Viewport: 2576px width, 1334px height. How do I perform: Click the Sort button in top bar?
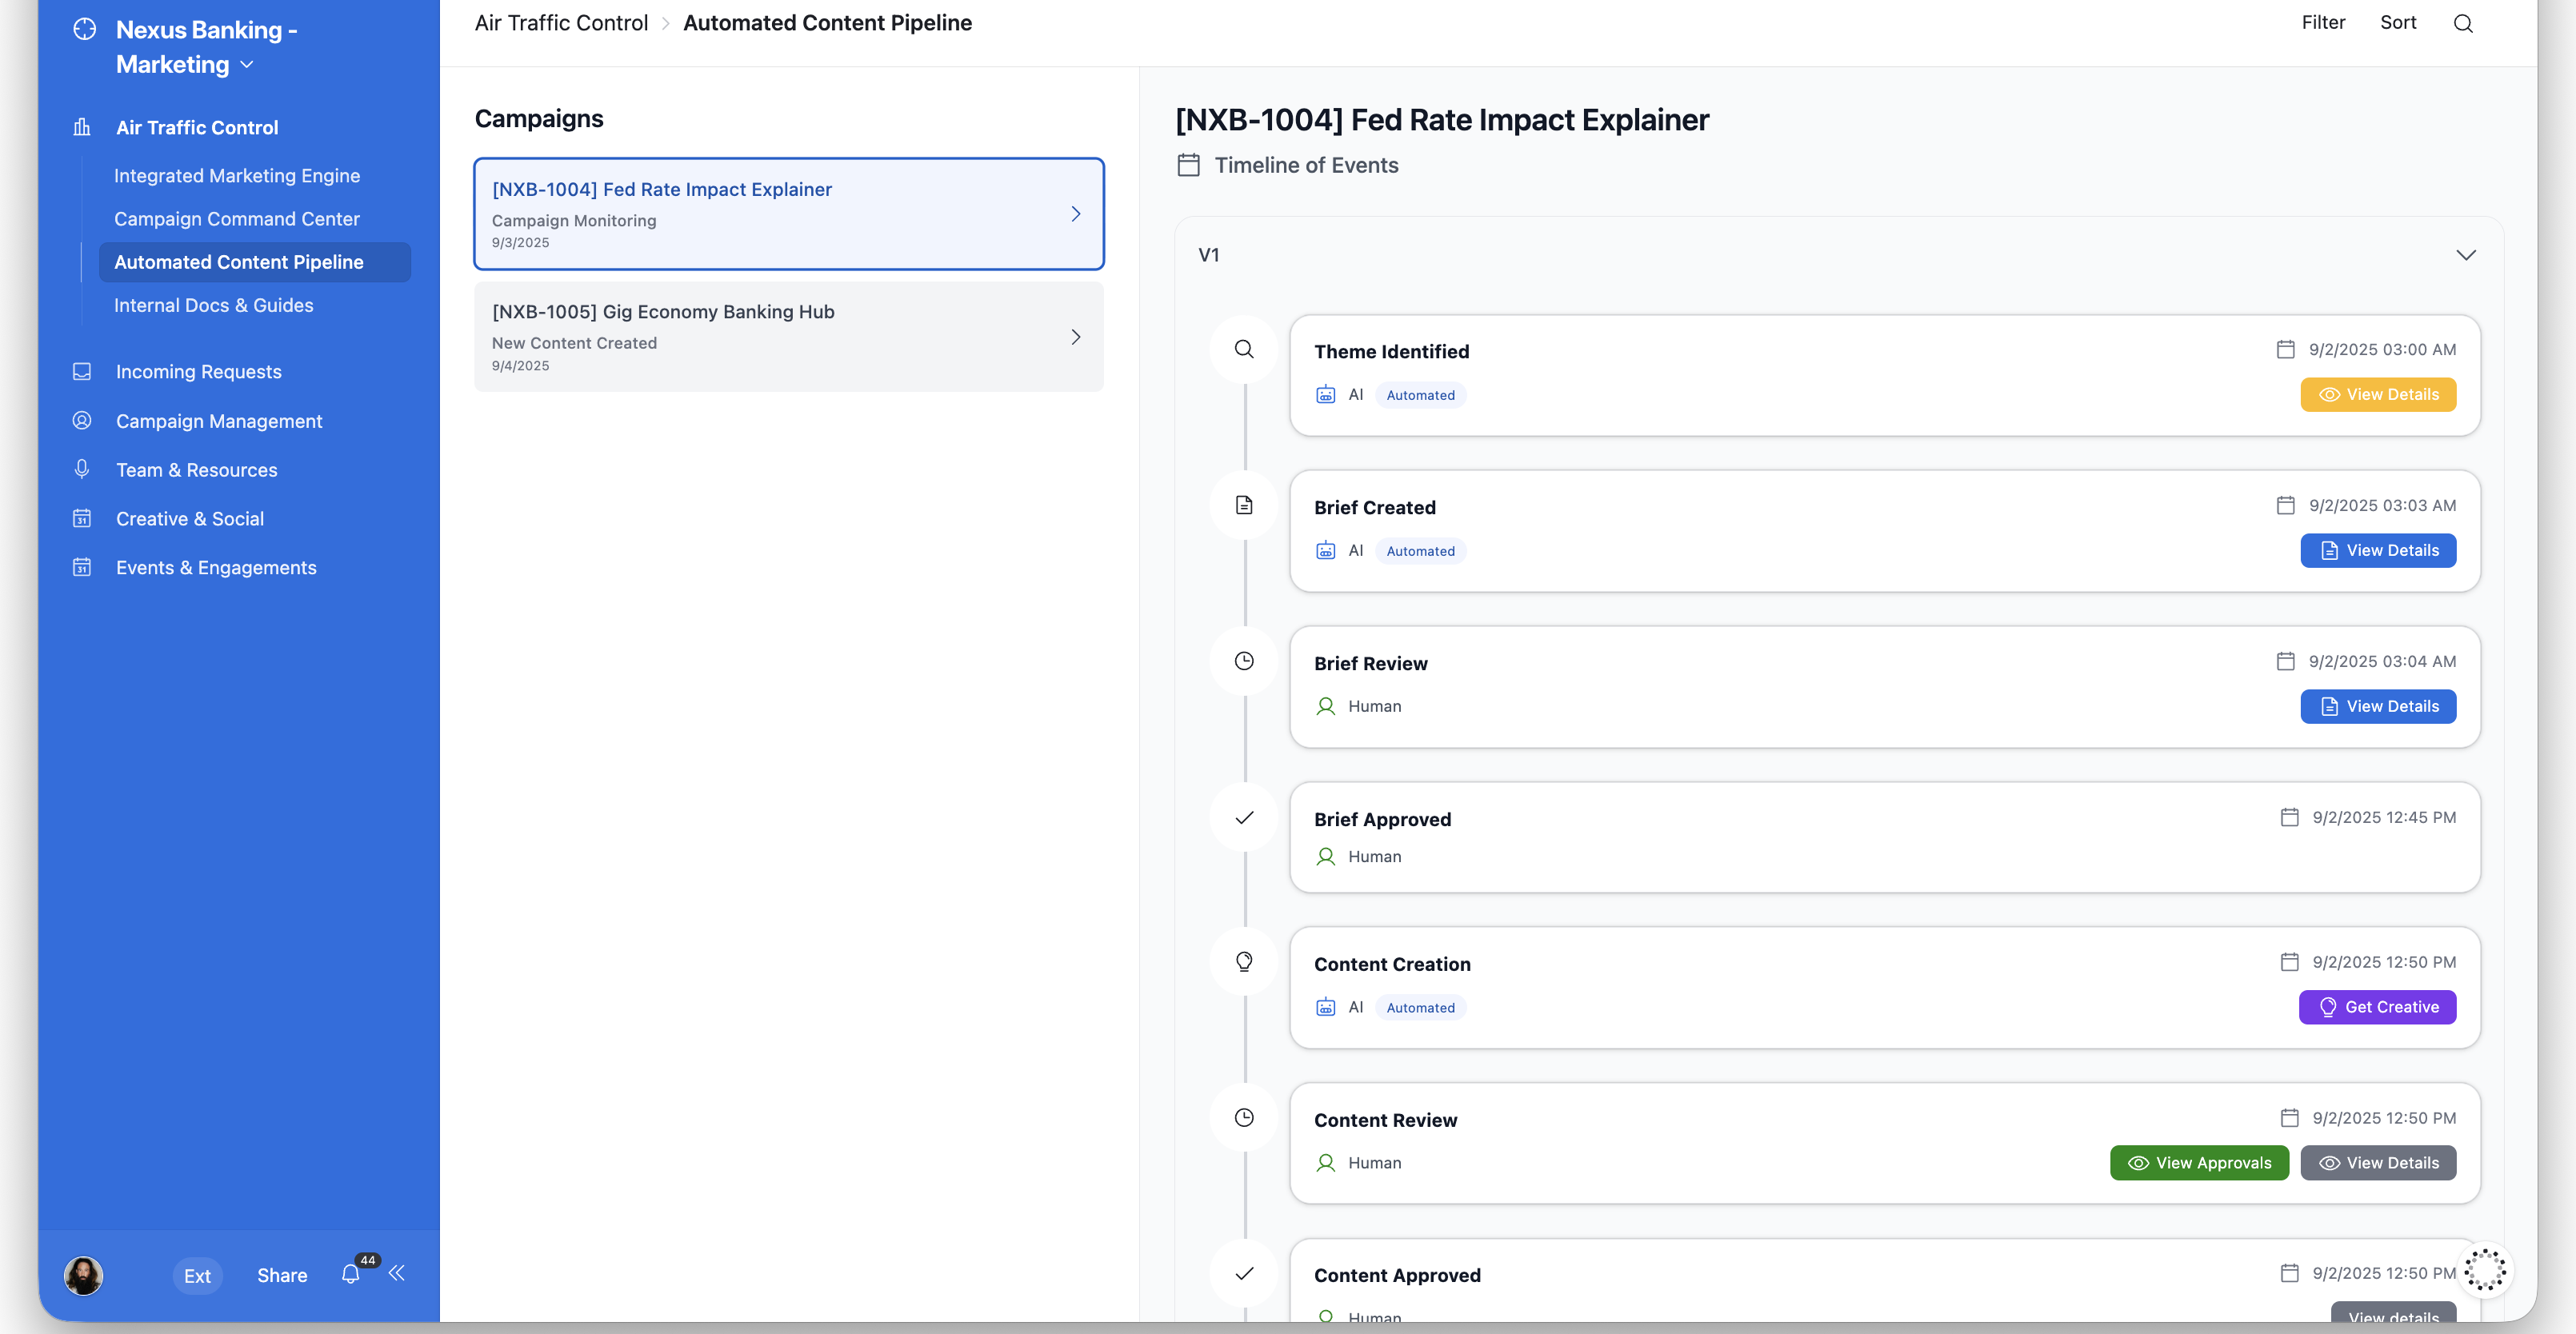(2397, 22)
